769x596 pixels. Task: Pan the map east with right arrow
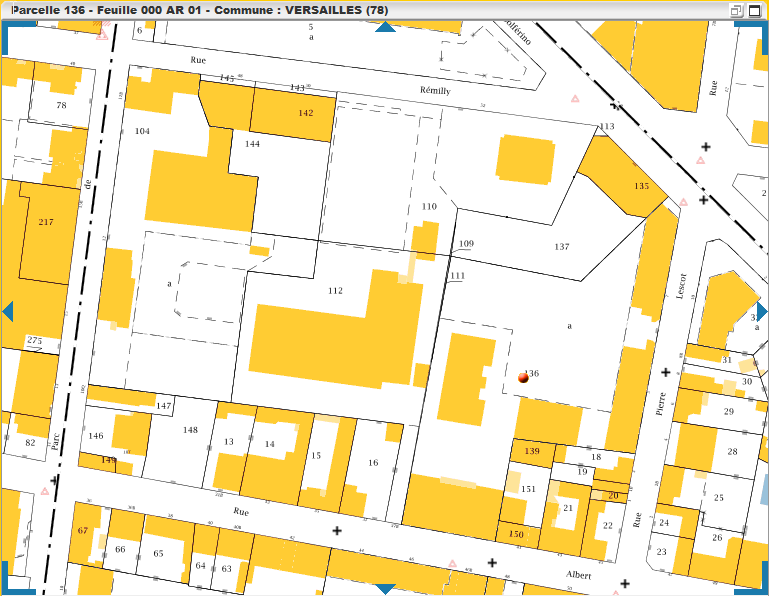point(762,311)
